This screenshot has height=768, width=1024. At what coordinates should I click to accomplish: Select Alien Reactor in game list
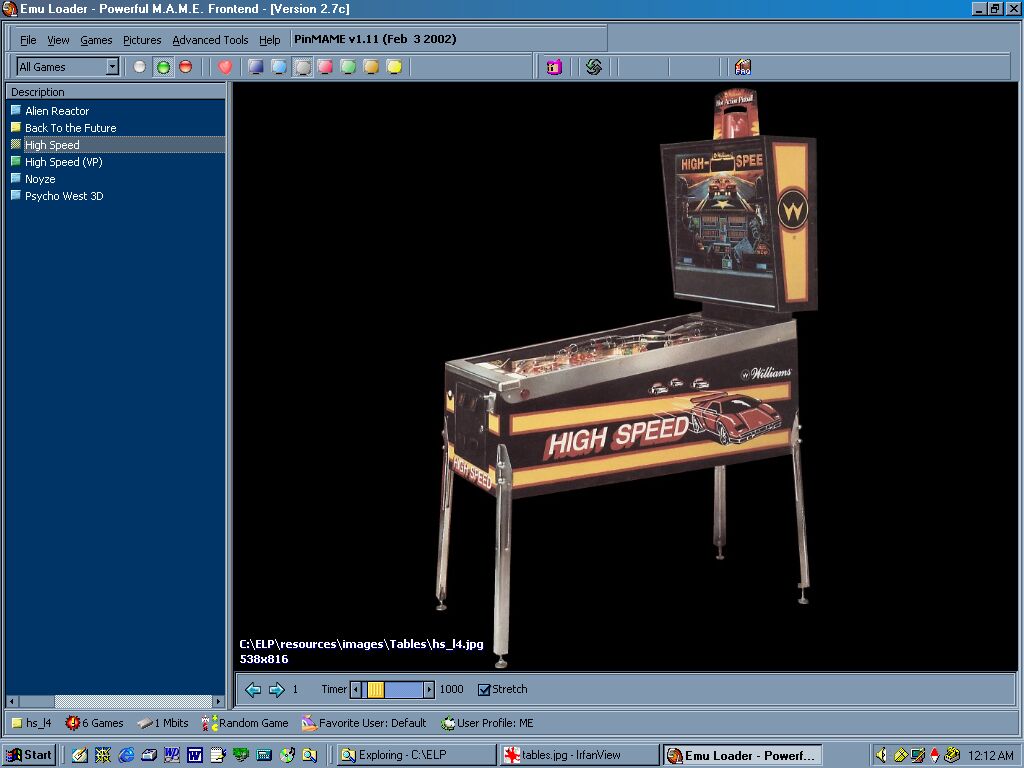57,111
